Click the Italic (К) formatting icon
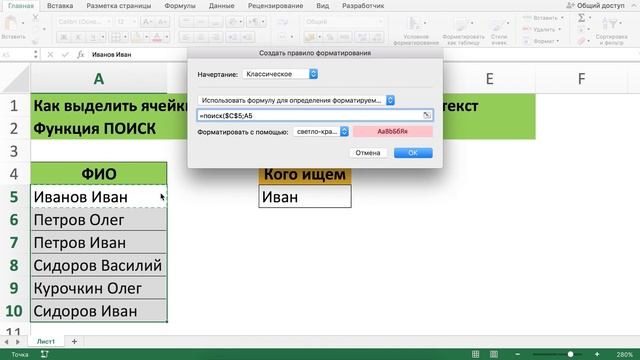Image resolution: width=640 pixels, height=360 pixels. coord(78,37)
